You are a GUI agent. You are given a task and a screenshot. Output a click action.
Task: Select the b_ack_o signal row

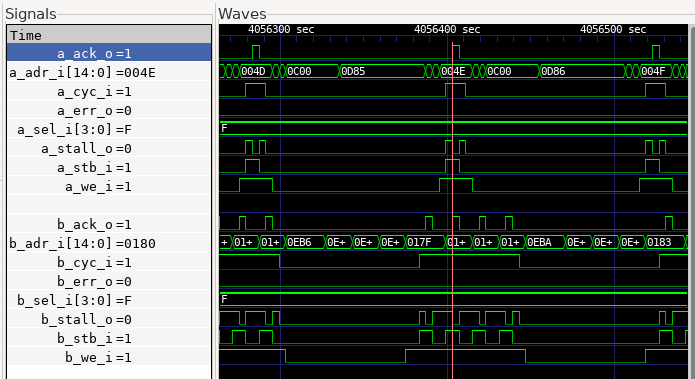coord(109,224)
